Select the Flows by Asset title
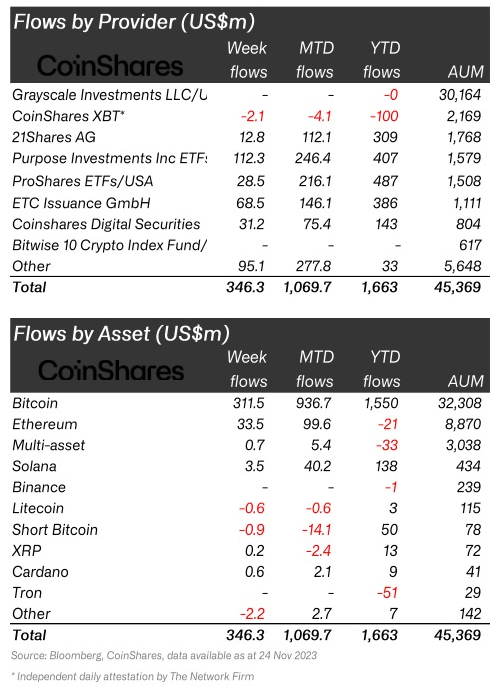Viewport: 494px width, 693px height. point(122,333)
